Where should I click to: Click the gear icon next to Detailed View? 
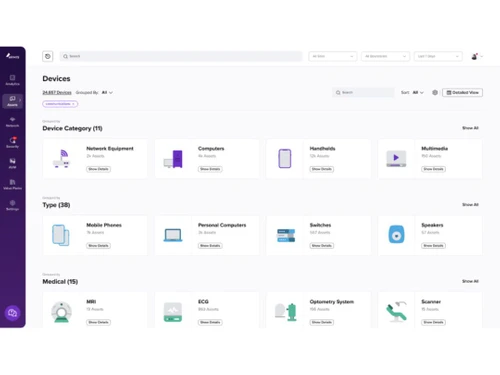point(435,92)
